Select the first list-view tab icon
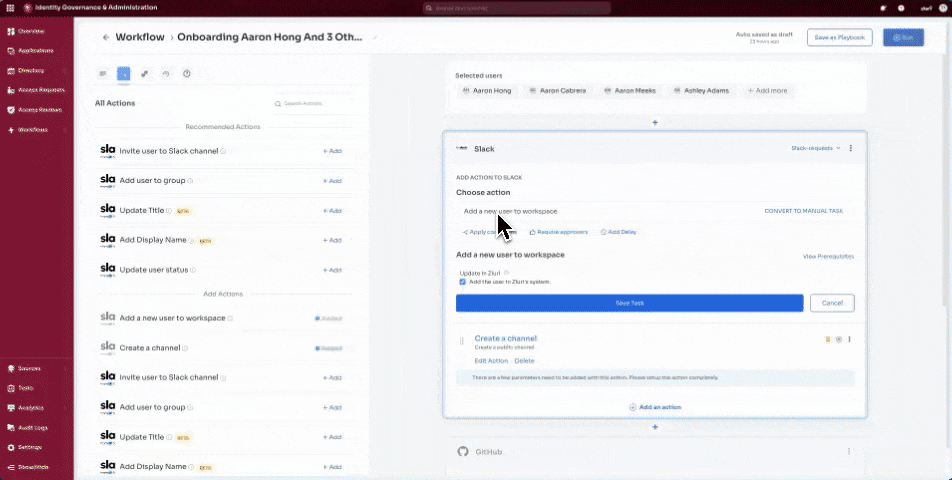 (x=103, y=73)
